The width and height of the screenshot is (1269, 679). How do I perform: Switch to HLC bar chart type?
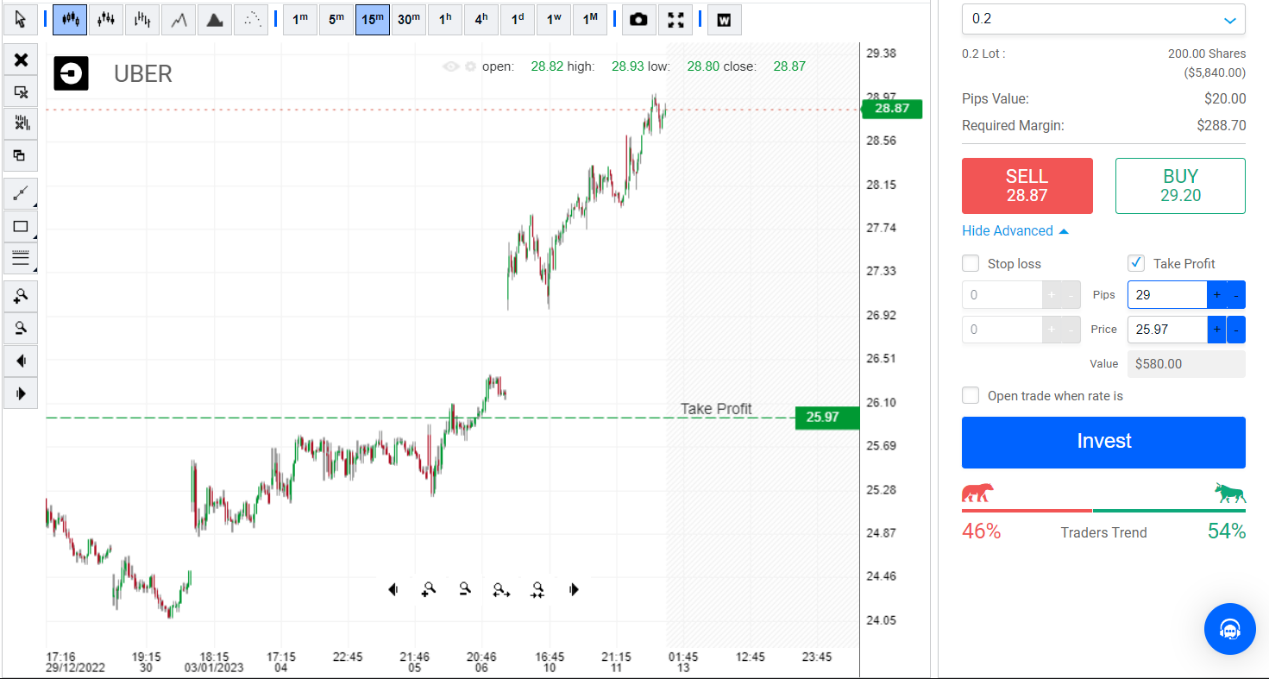[142, 19]
